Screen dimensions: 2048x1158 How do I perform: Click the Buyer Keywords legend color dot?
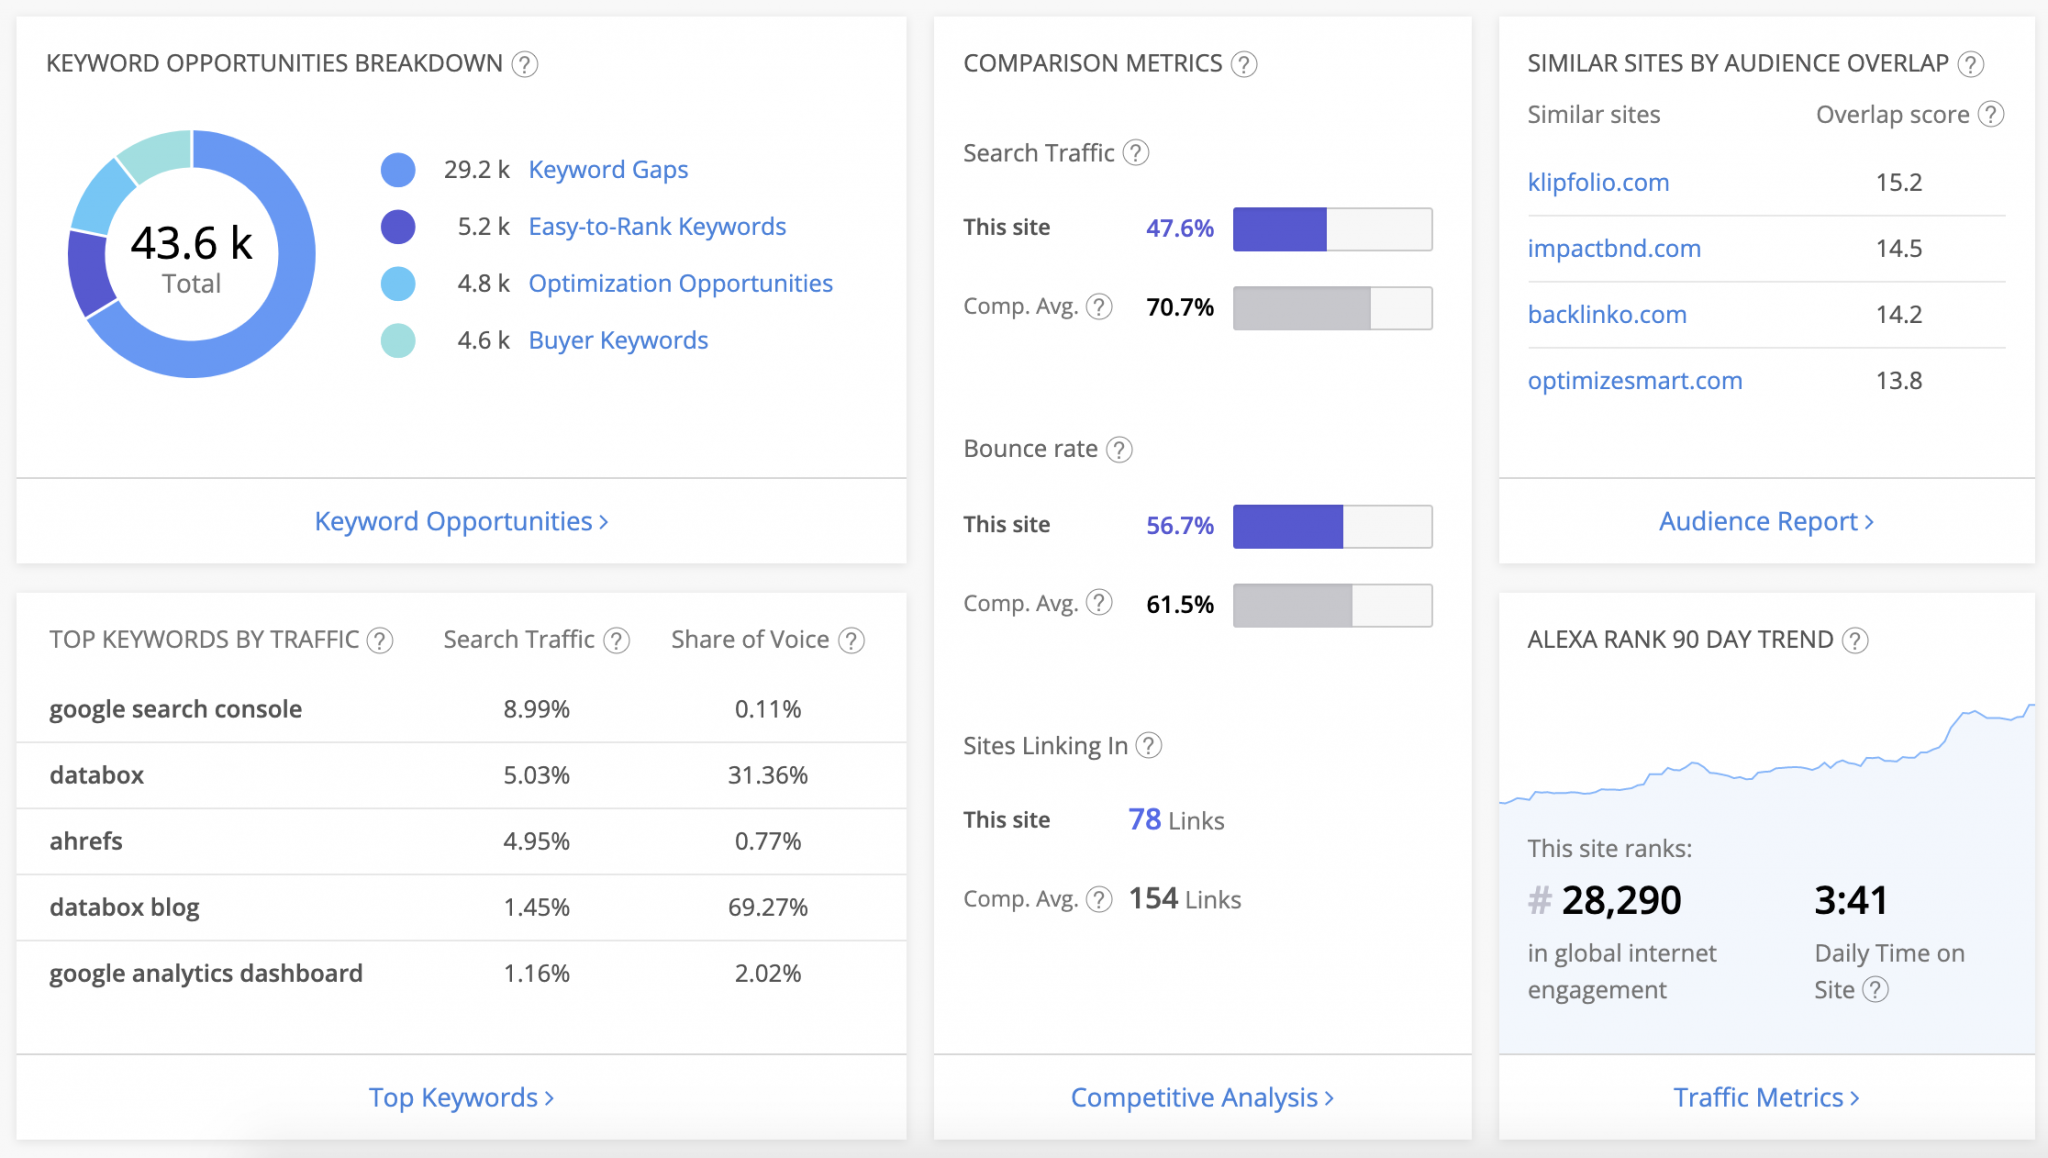tap(398, 340)
